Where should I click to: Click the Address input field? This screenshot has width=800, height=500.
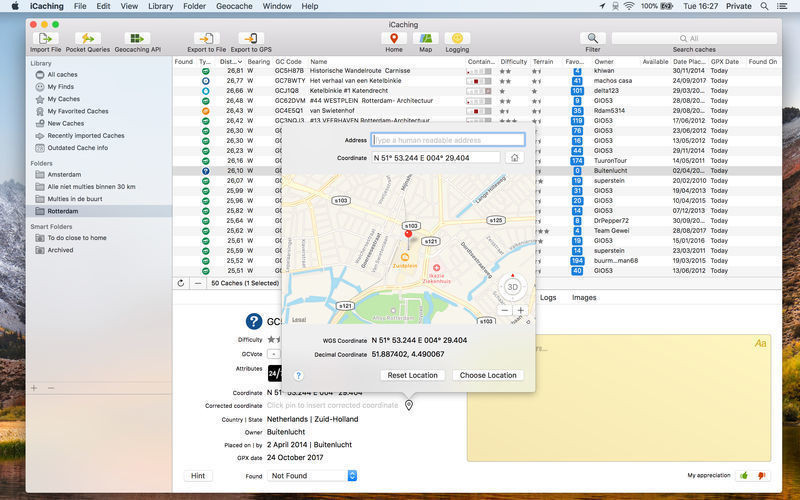[448, 140]
